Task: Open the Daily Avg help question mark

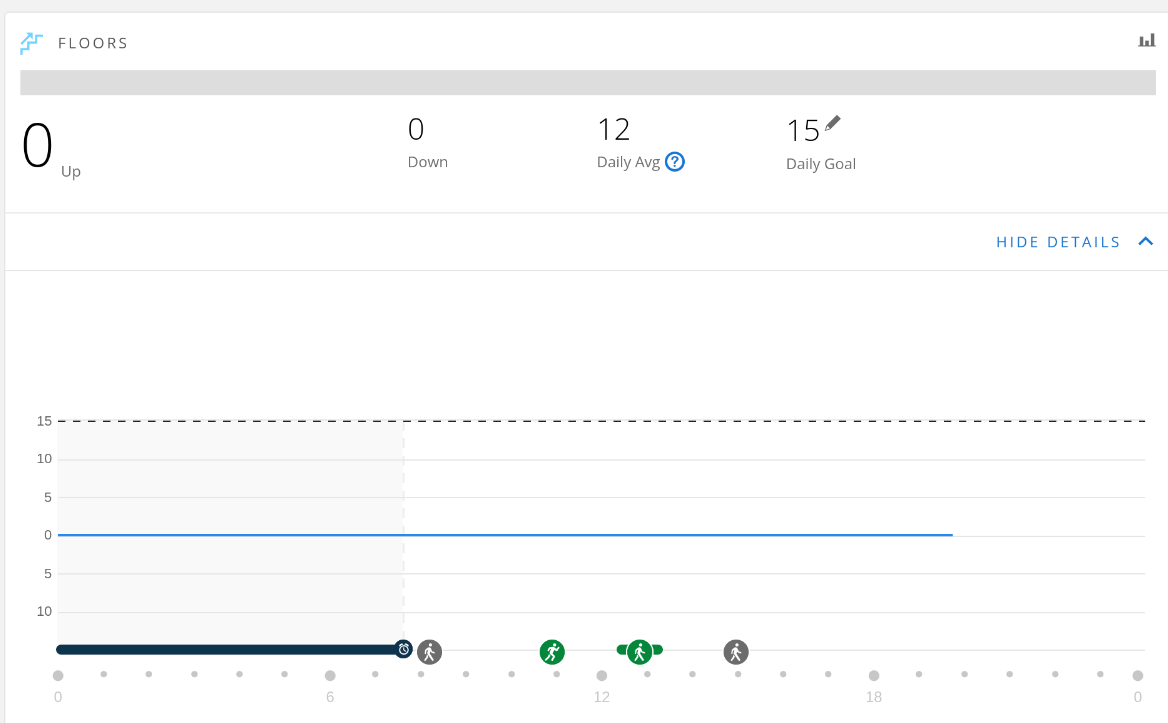Action: coord(675,162)
